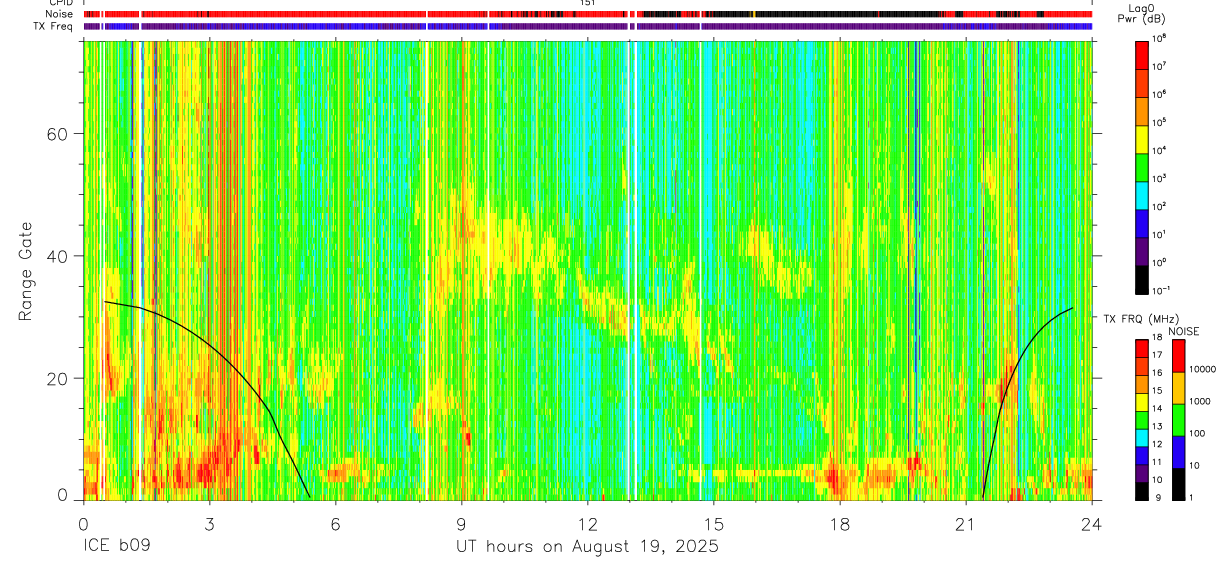The image size is (1228, 567).
Task: Click the '13' label on the TX FRQ scale
Action: click(1157, 426)
